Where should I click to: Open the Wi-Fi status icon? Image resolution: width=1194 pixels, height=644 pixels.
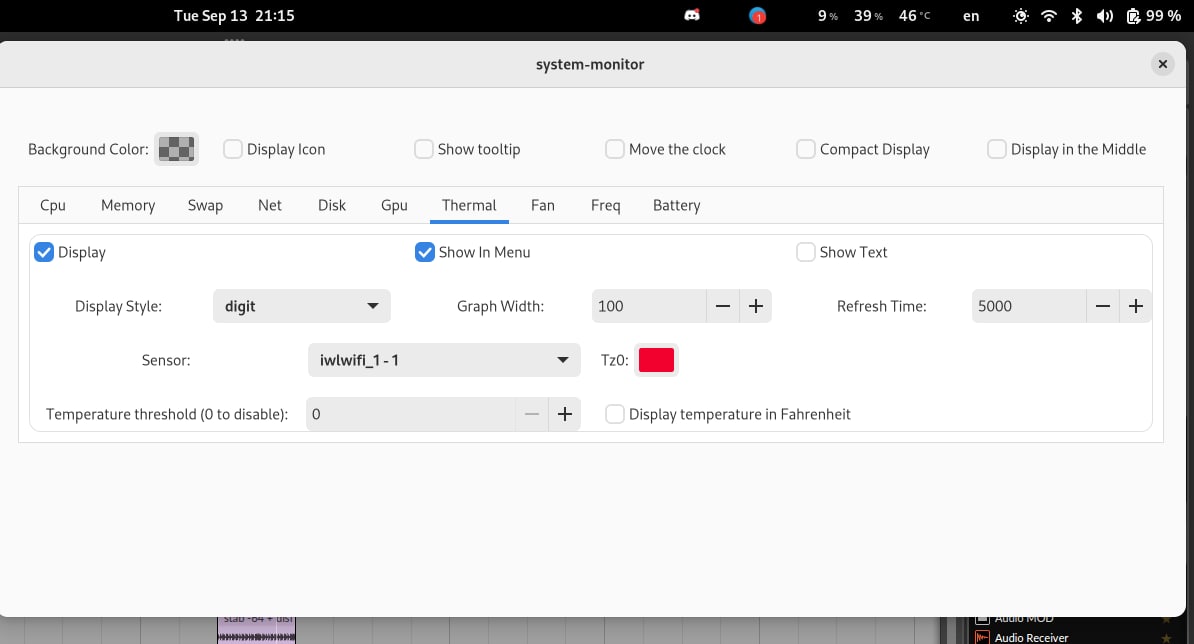coord(1049,15)
